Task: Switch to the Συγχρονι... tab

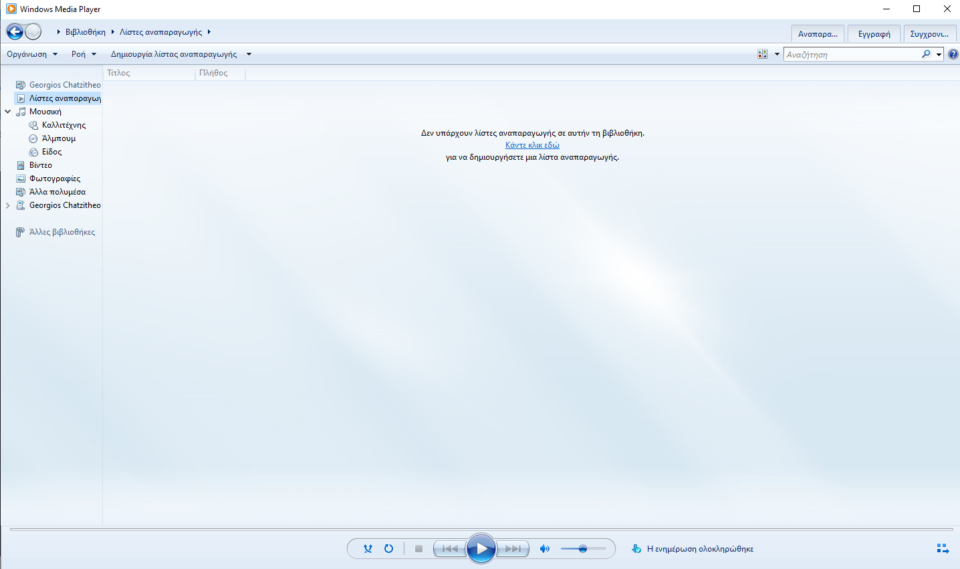Action: point(929,34)
